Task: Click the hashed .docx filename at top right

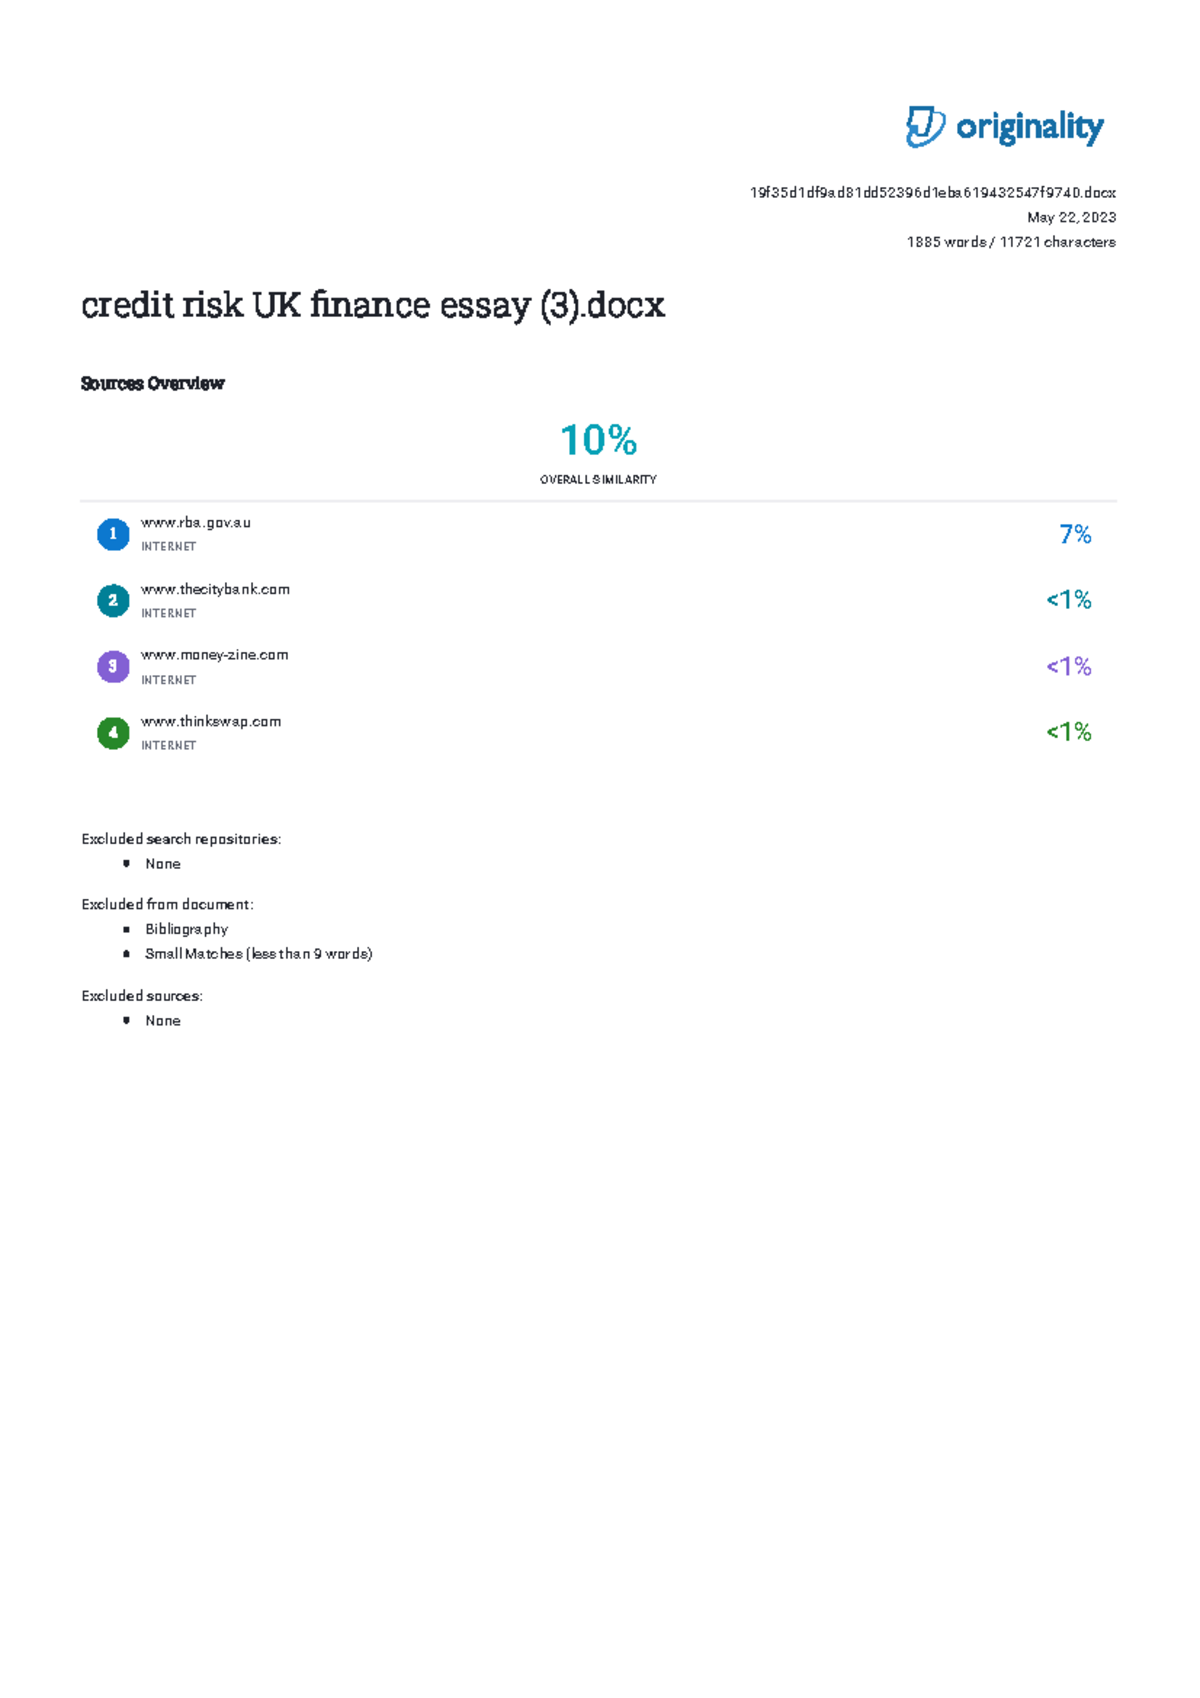Action: coord(932,193)
